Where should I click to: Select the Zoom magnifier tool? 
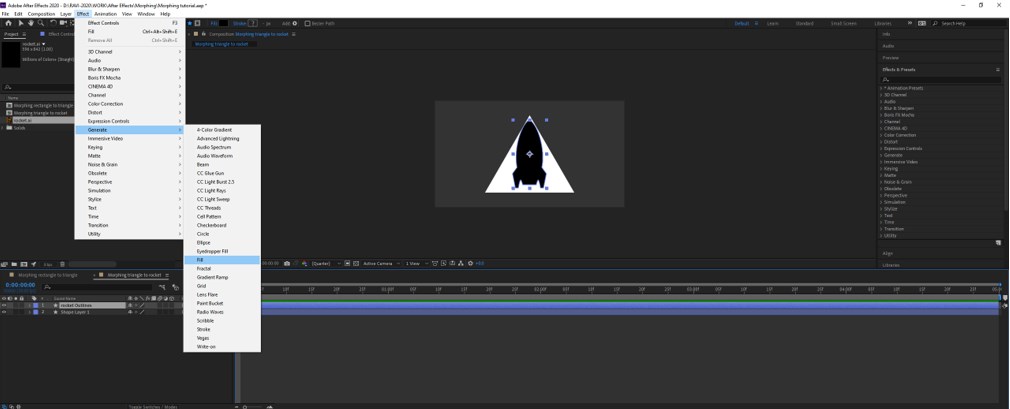[x=41, y=23]
